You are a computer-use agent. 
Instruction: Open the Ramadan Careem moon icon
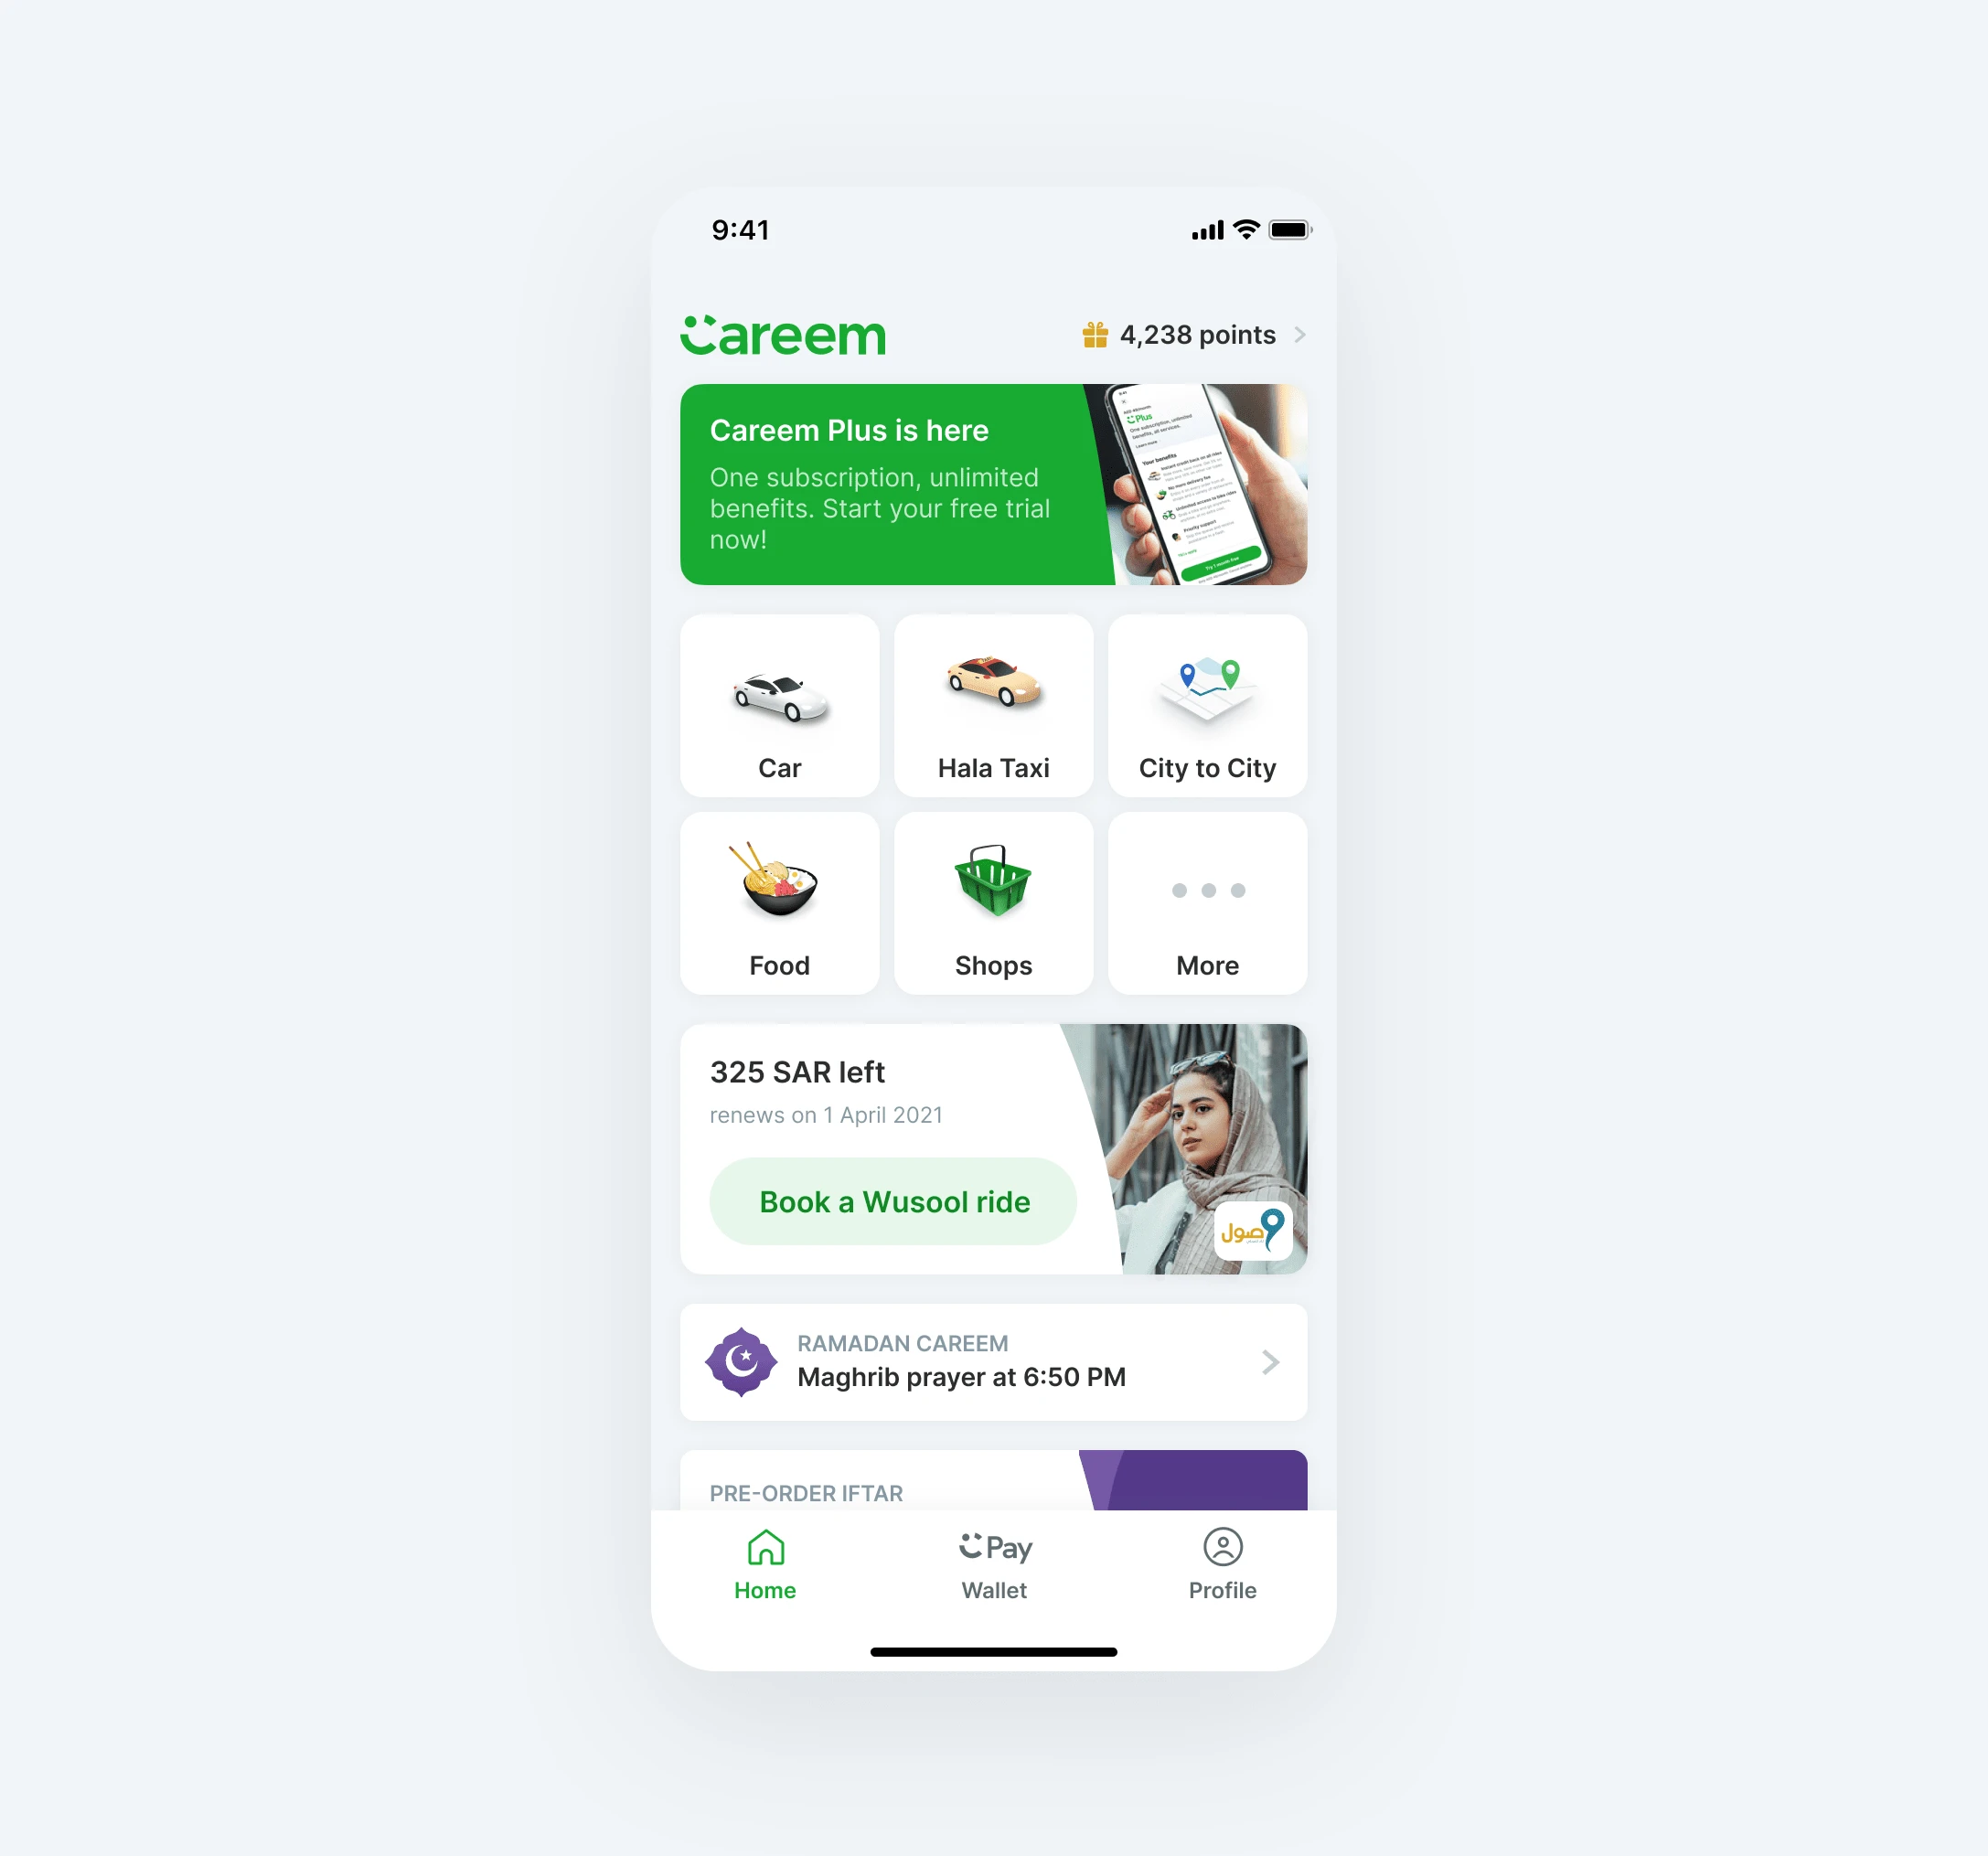tap(741, 1360)
